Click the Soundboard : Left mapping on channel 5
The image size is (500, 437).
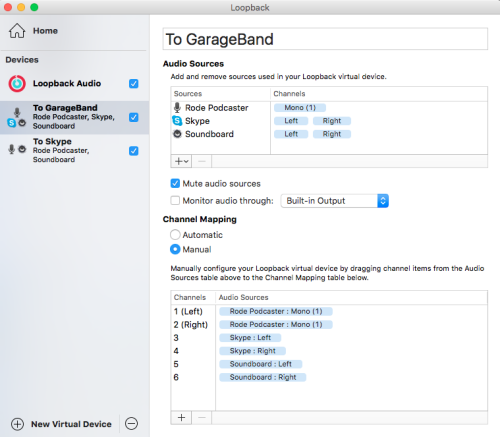click(260, 364)
